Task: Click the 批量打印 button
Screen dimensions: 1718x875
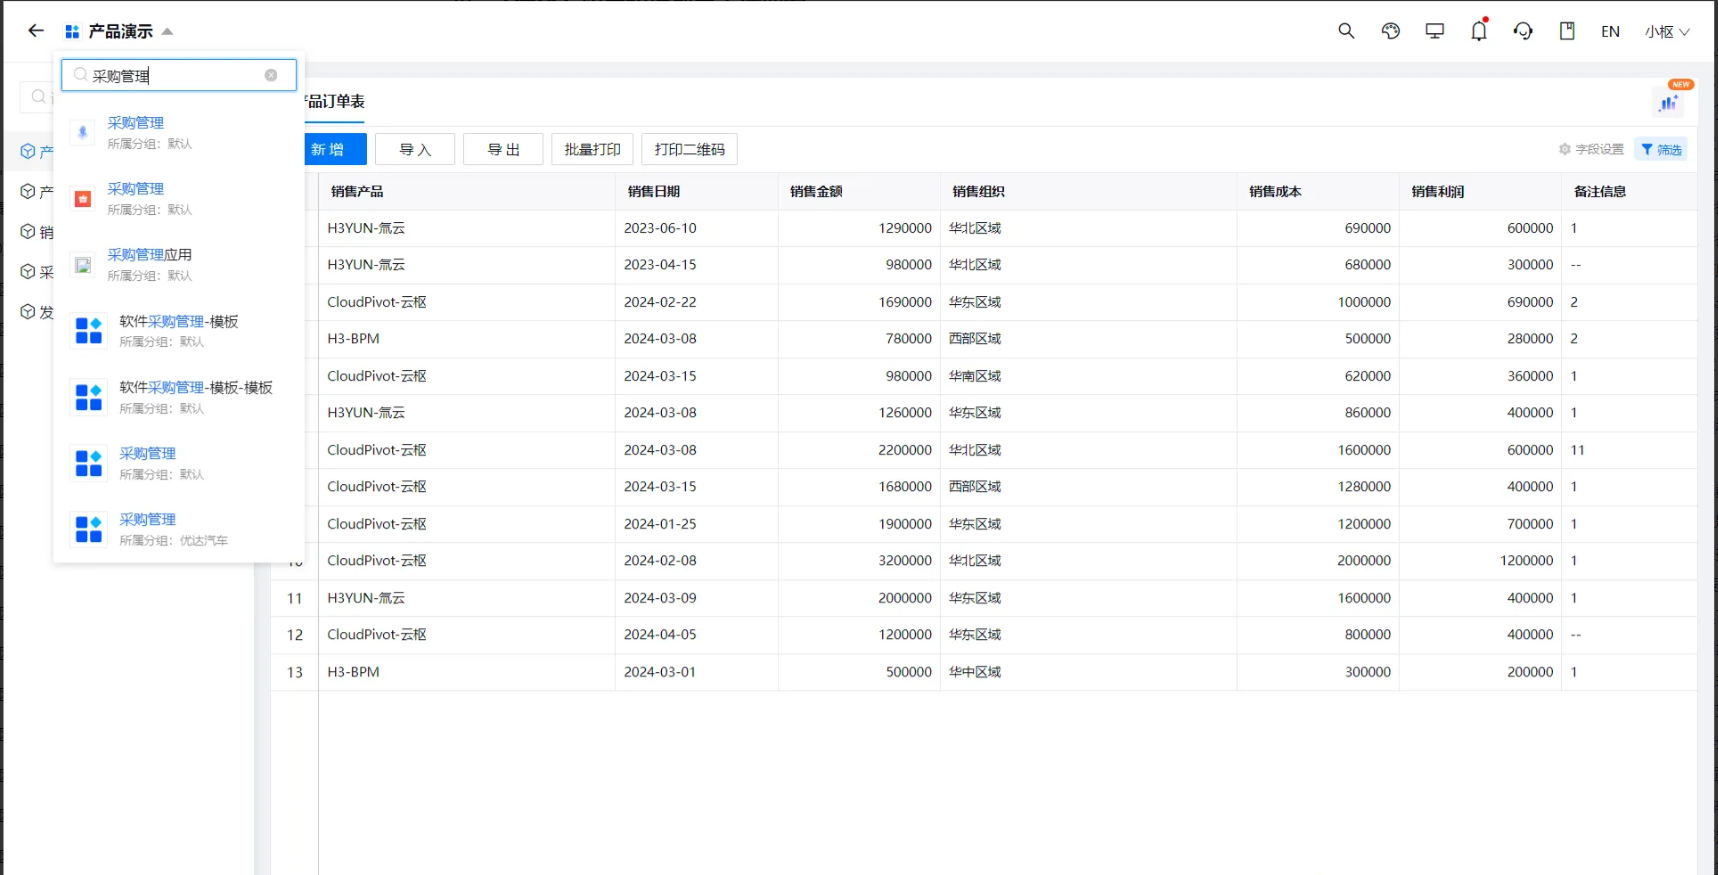Action: point(592,149)
